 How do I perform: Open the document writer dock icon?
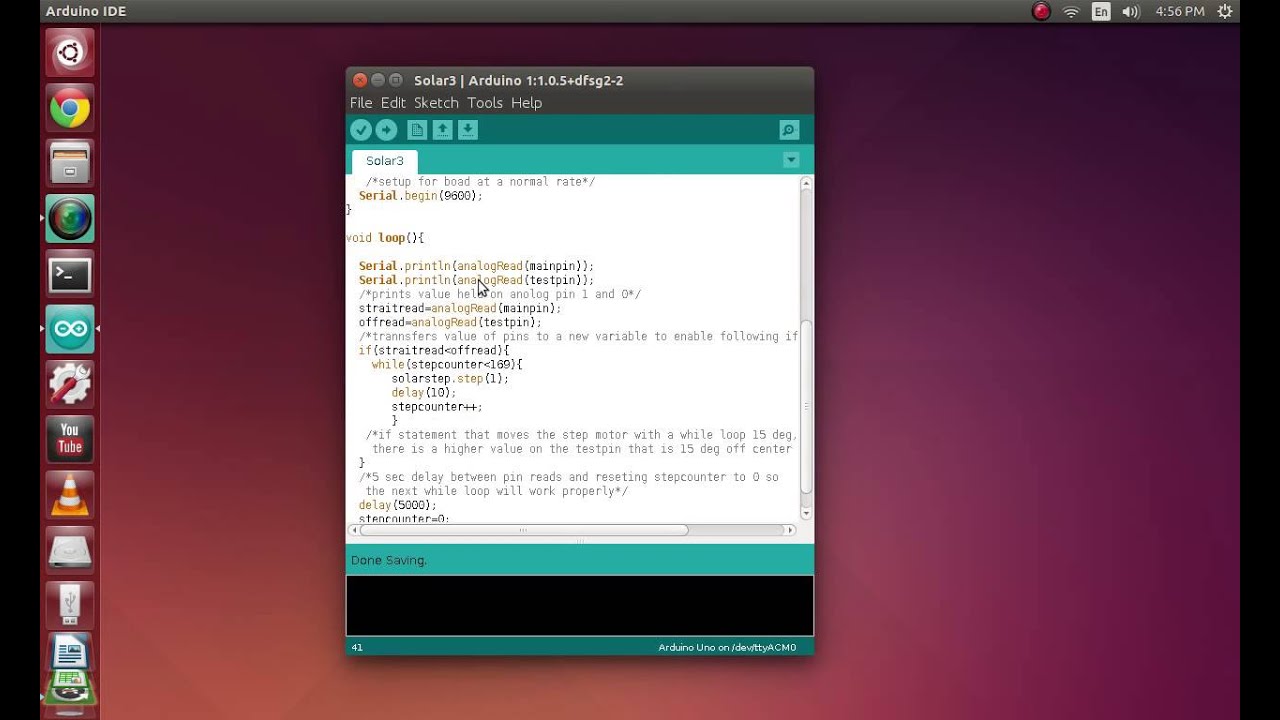coord(70,651)
